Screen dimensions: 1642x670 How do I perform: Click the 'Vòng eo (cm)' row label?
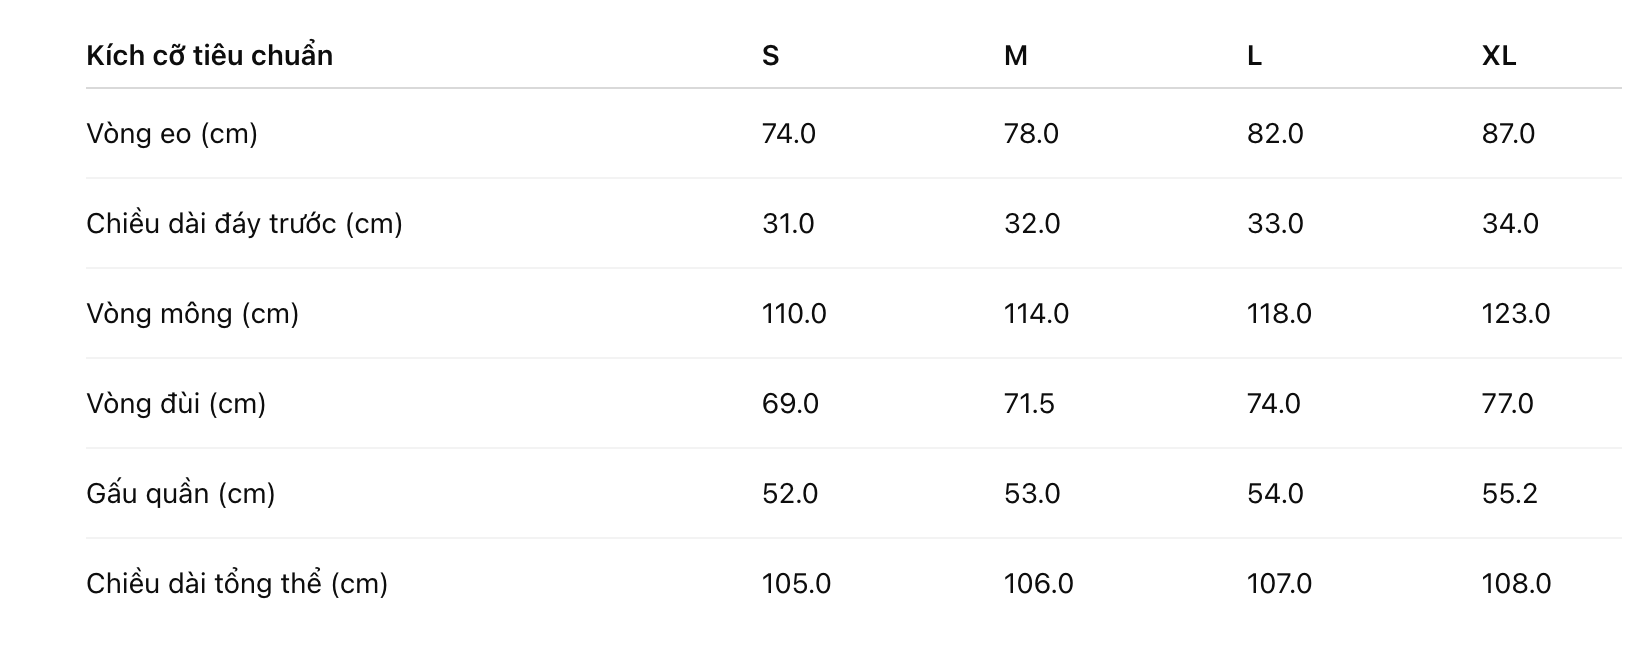tap(172, 134)
